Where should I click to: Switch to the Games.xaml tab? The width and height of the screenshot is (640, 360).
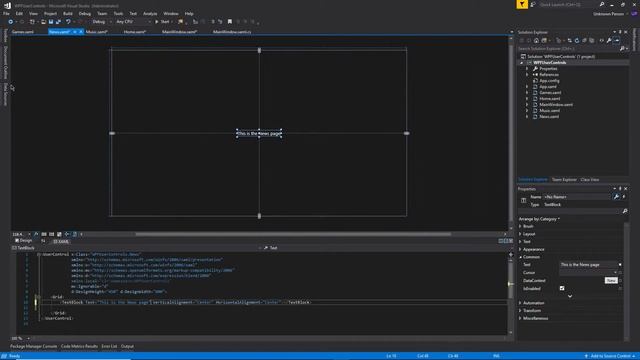click(23, 32)
